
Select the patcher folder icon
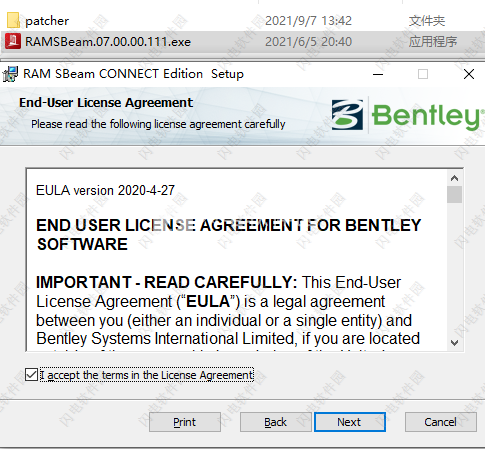(13, 20)
